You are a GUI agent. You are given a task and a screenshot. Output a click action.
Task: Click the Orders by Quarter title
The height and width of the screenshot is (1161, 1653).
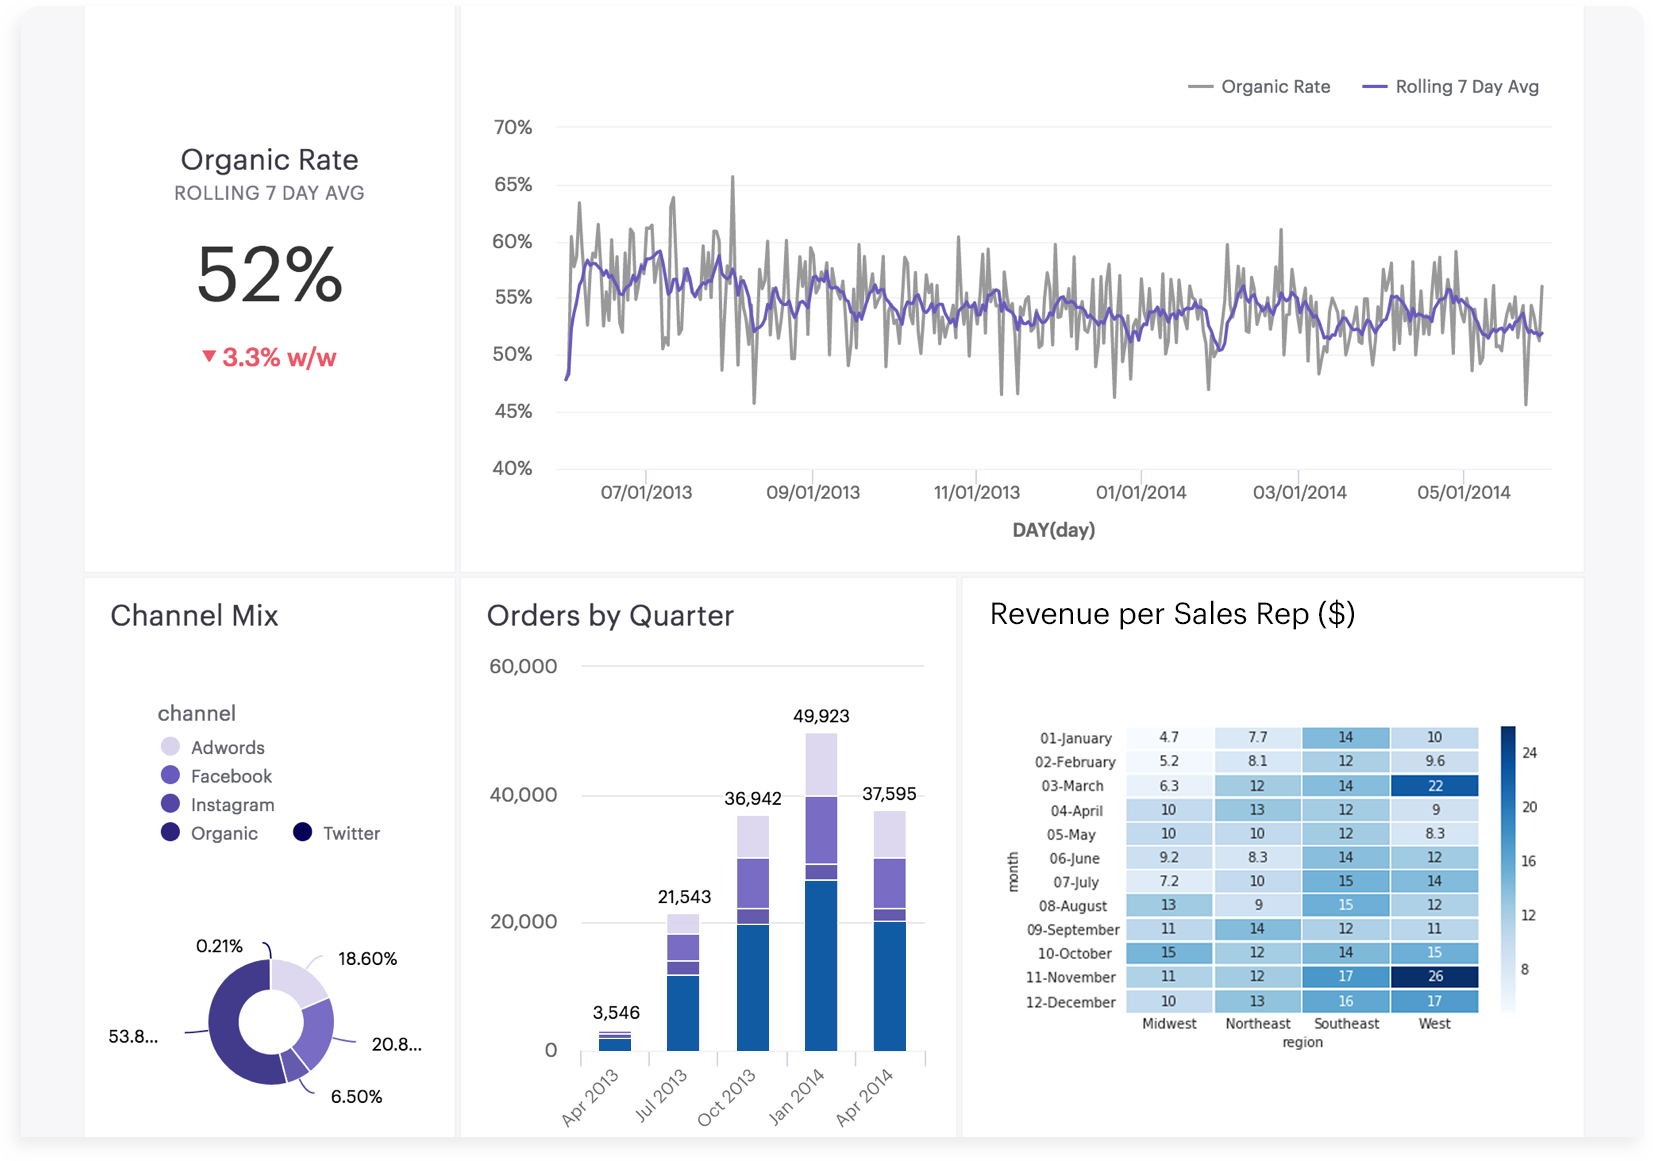[610, 616]
